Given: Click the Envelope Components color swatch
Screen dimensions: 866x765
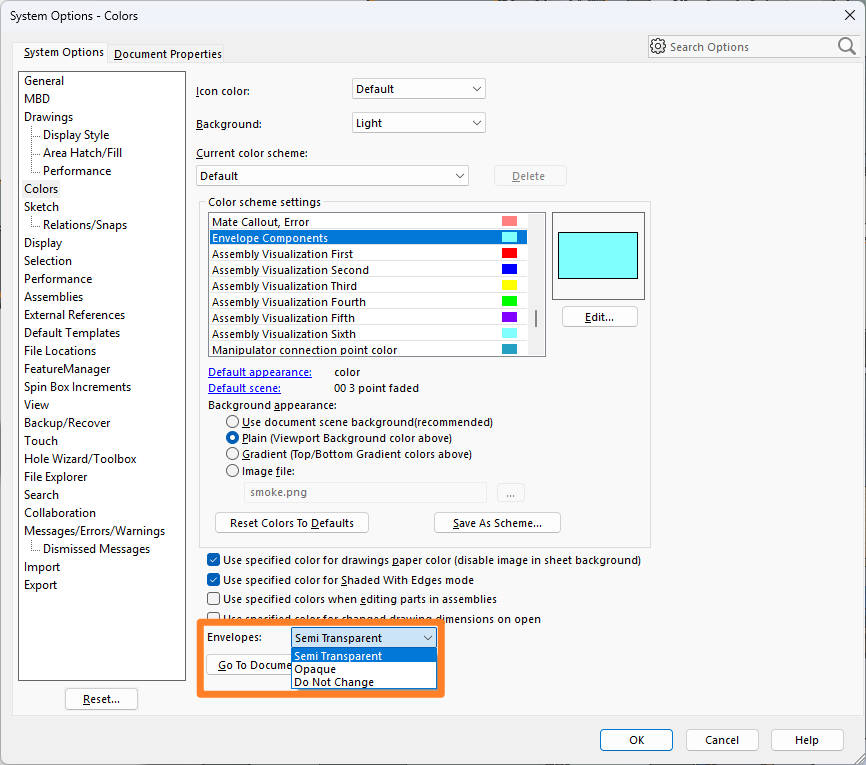Looking at the screenshot, I should [512, 238].
